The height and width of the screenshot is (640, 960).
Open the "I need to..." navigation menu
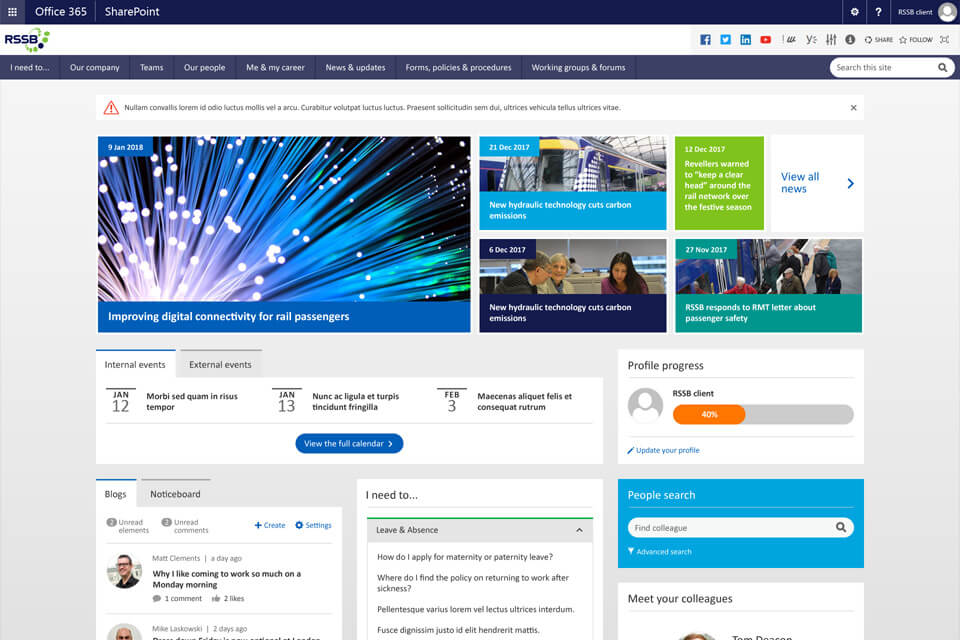click(x=31, y=67)
